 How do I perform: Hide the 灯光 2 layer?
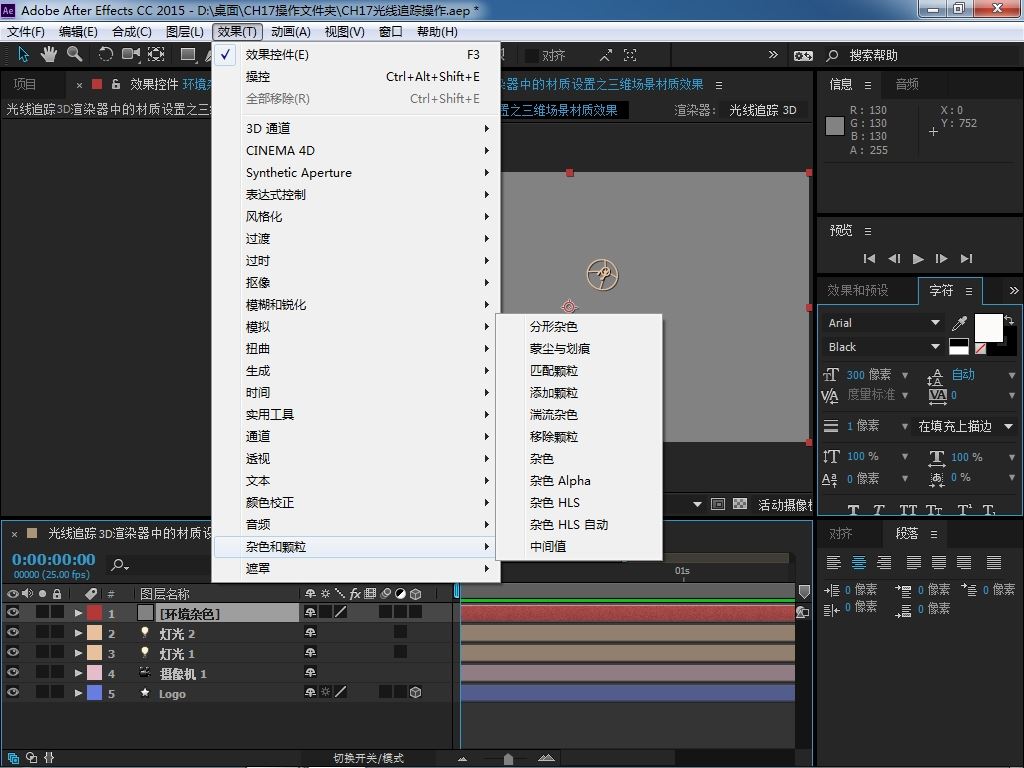tap(12, 632)
